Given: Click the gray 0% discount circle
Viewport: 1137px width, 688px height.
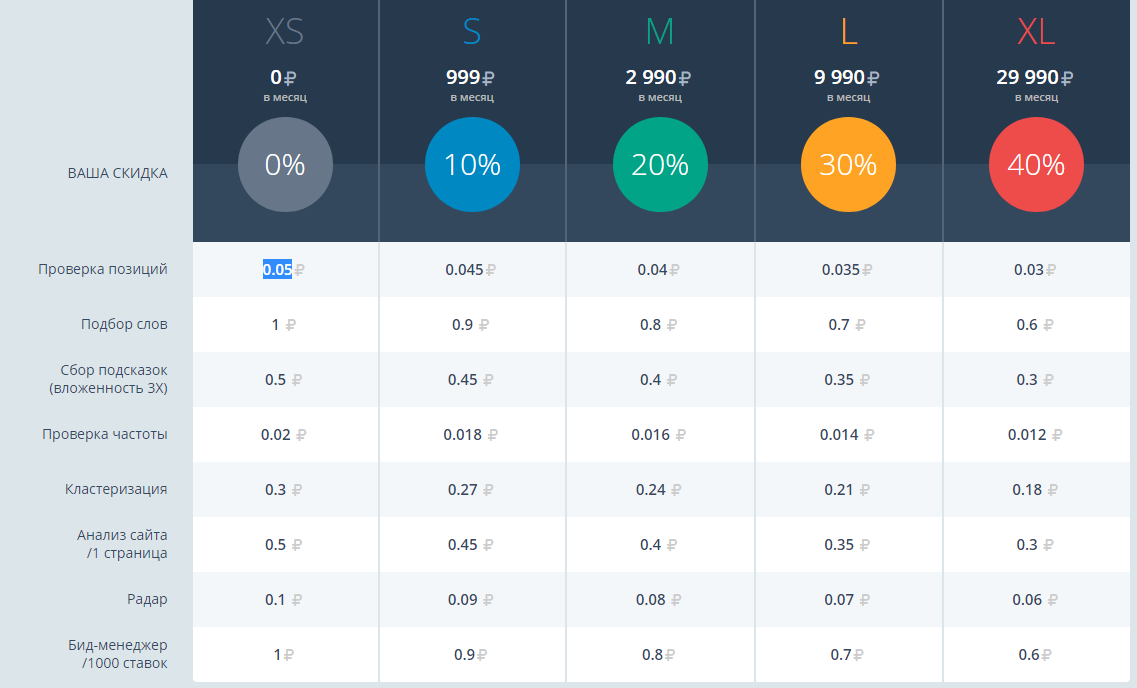Looking at the screenshot, I should pyautogui.click(x=285, y=165).
